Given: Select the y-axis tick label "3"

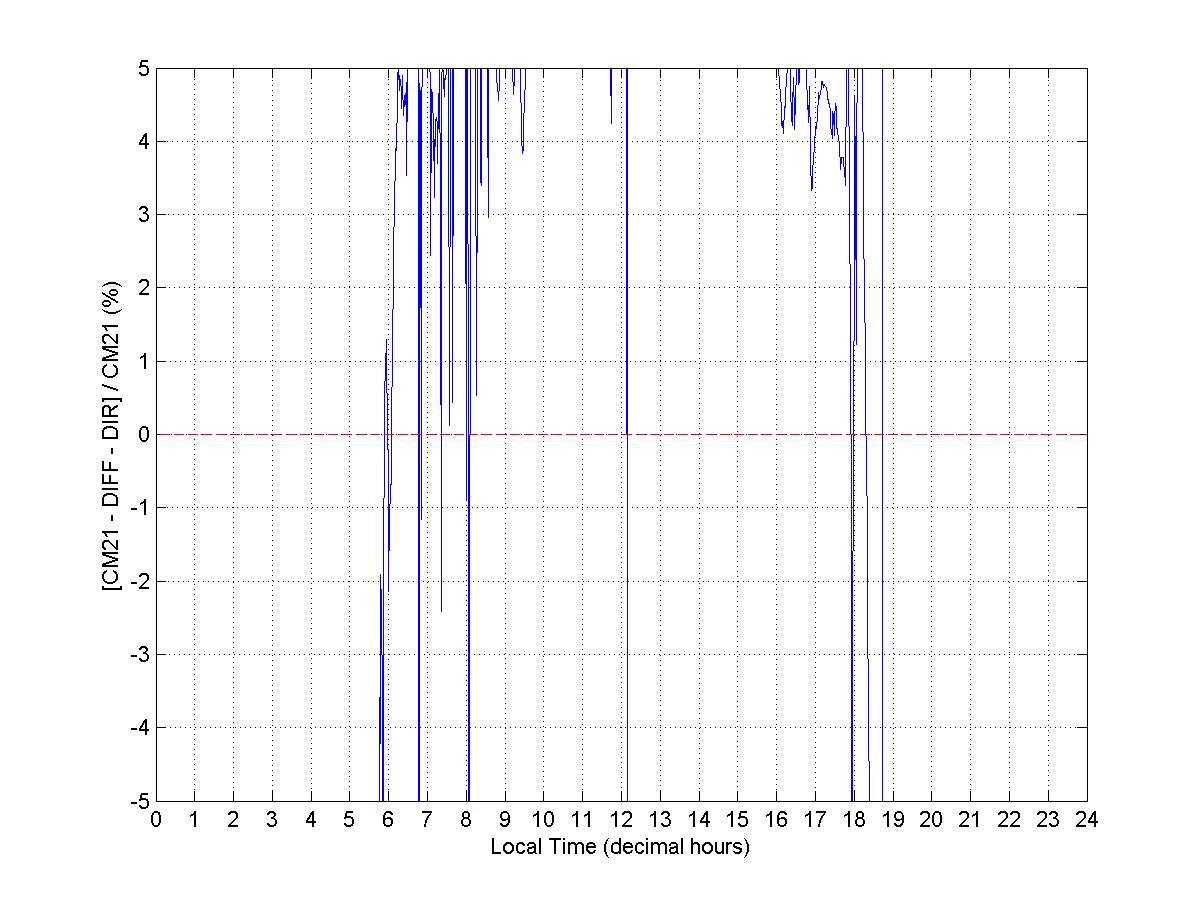Looking at the screenshot, I should 144,214.
